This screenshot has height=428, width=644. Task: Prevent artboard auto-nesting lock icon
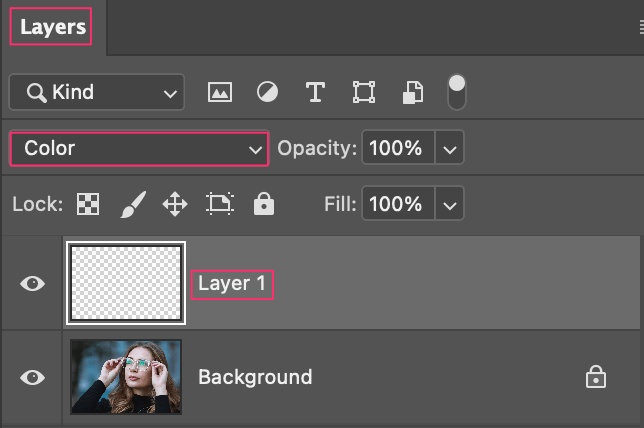[x=220, y=204]
